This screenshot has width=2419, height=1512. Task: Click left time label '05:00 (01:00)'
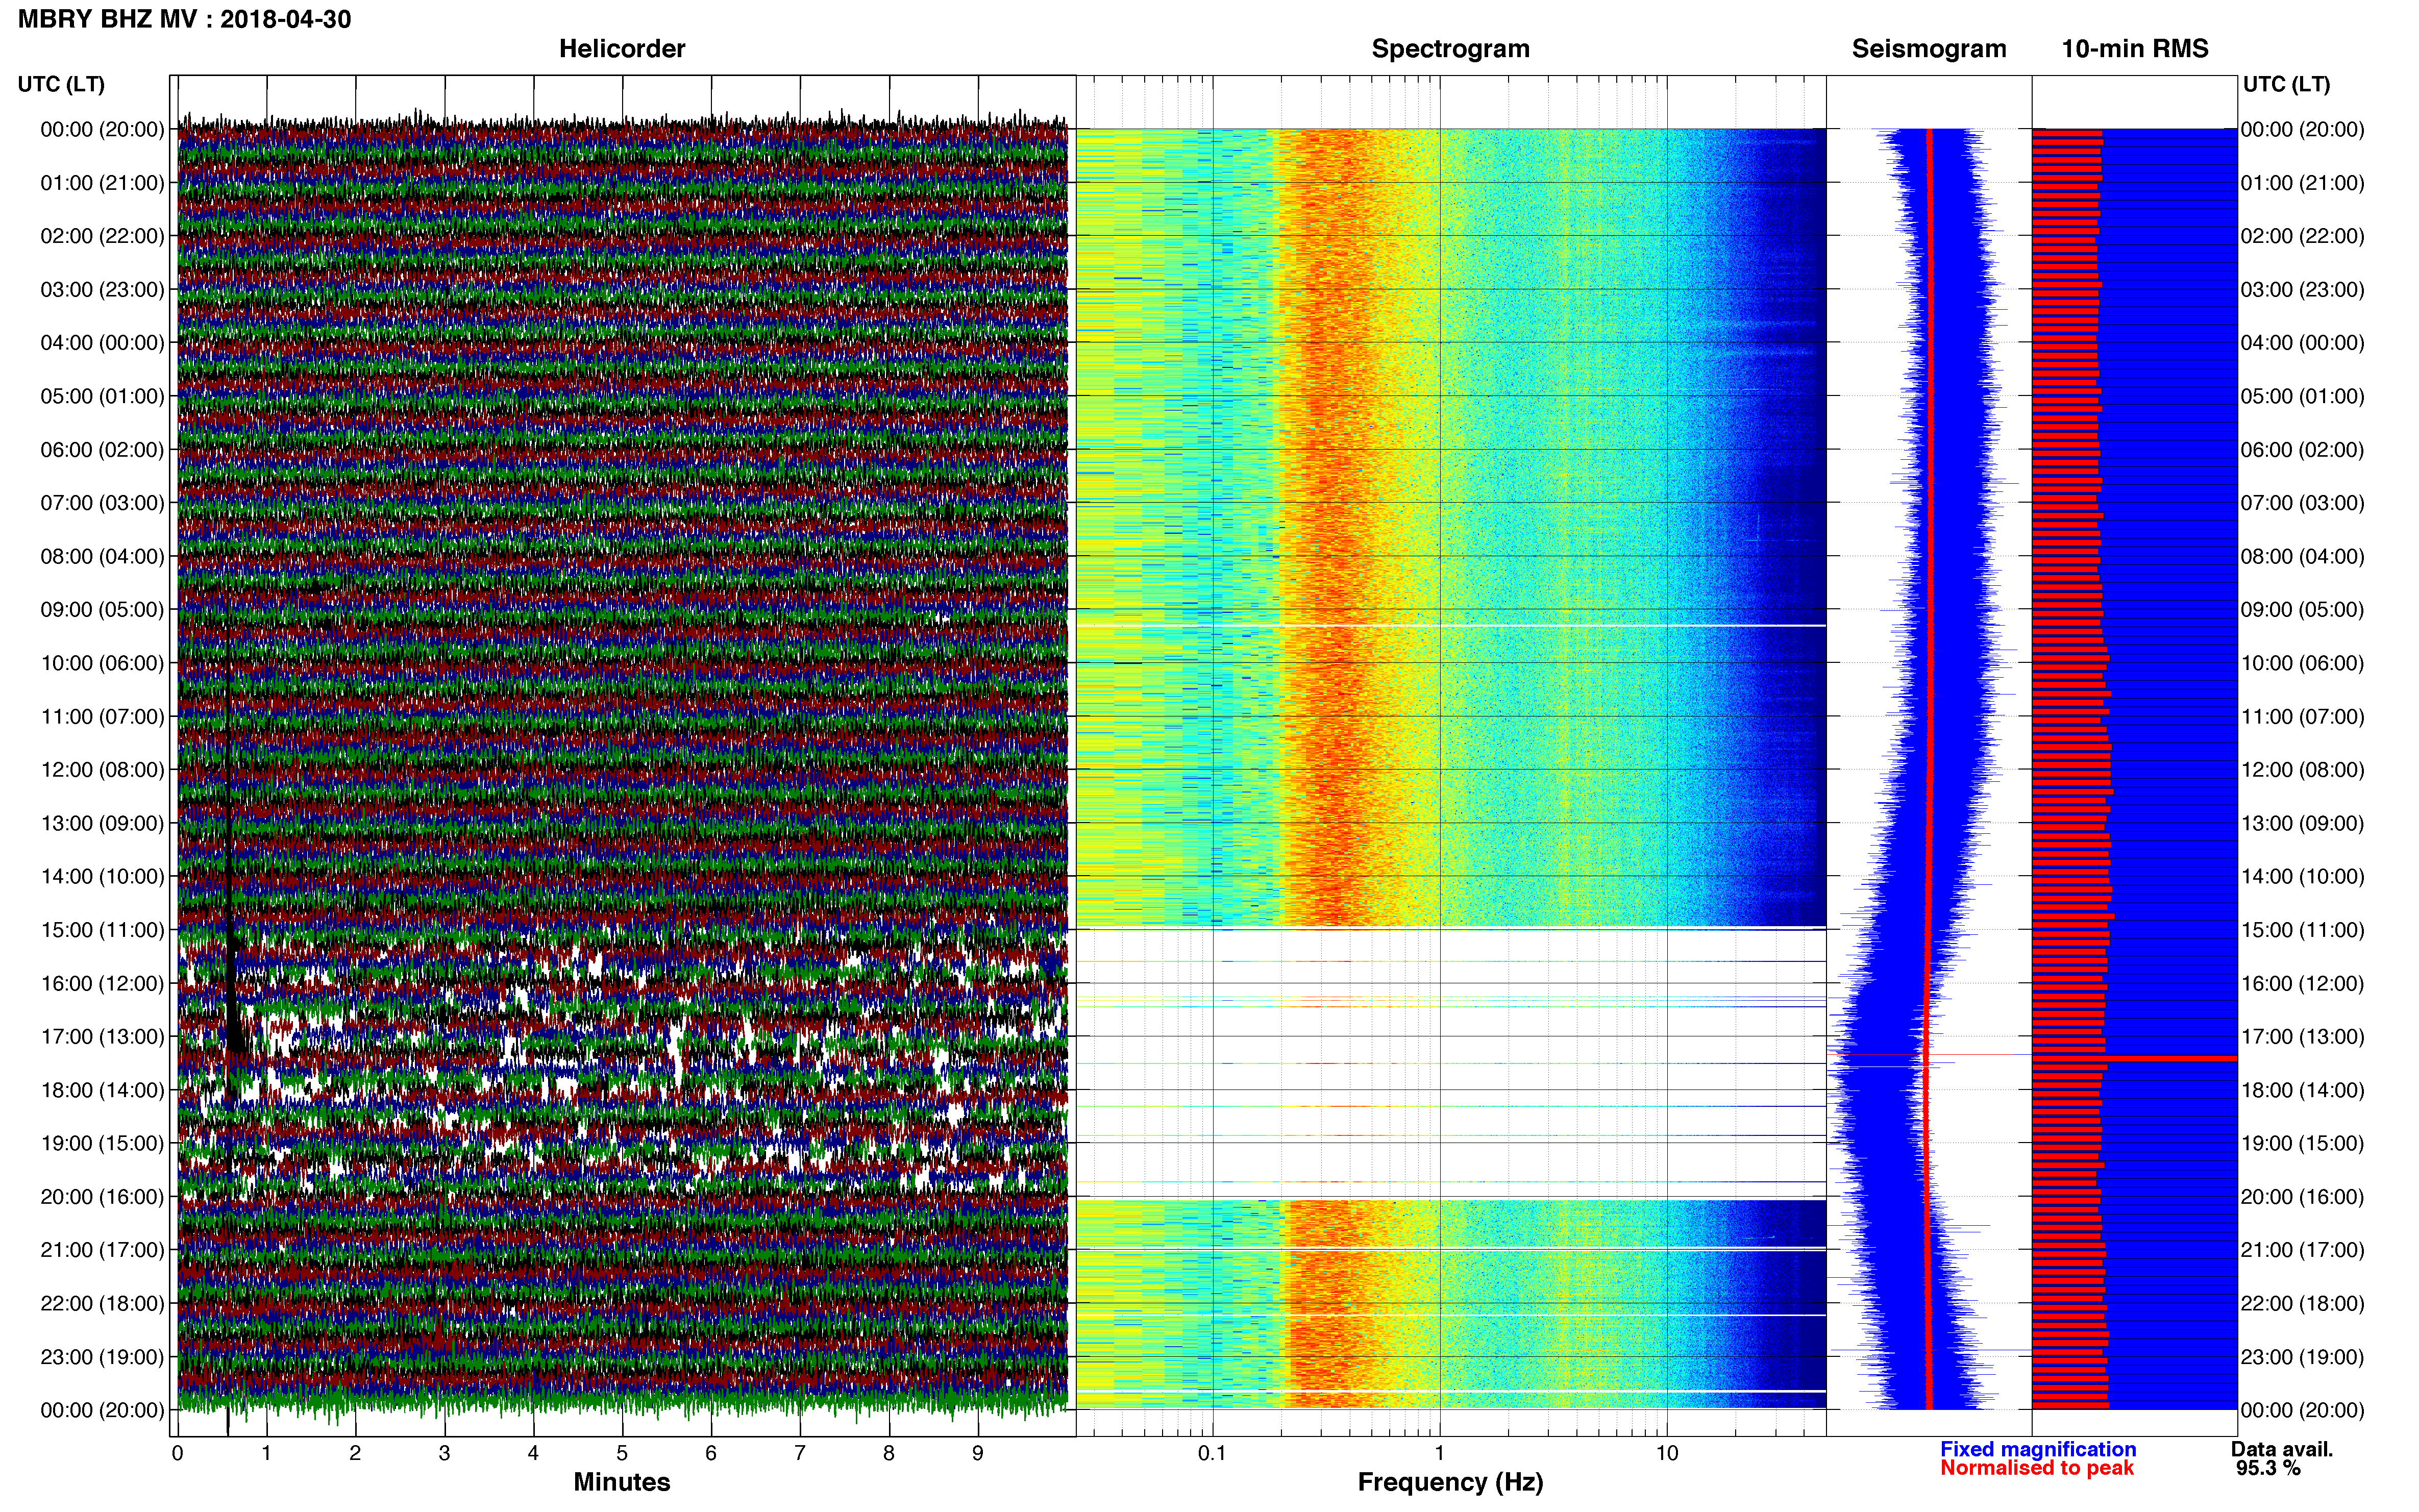(x=102, y=396)
